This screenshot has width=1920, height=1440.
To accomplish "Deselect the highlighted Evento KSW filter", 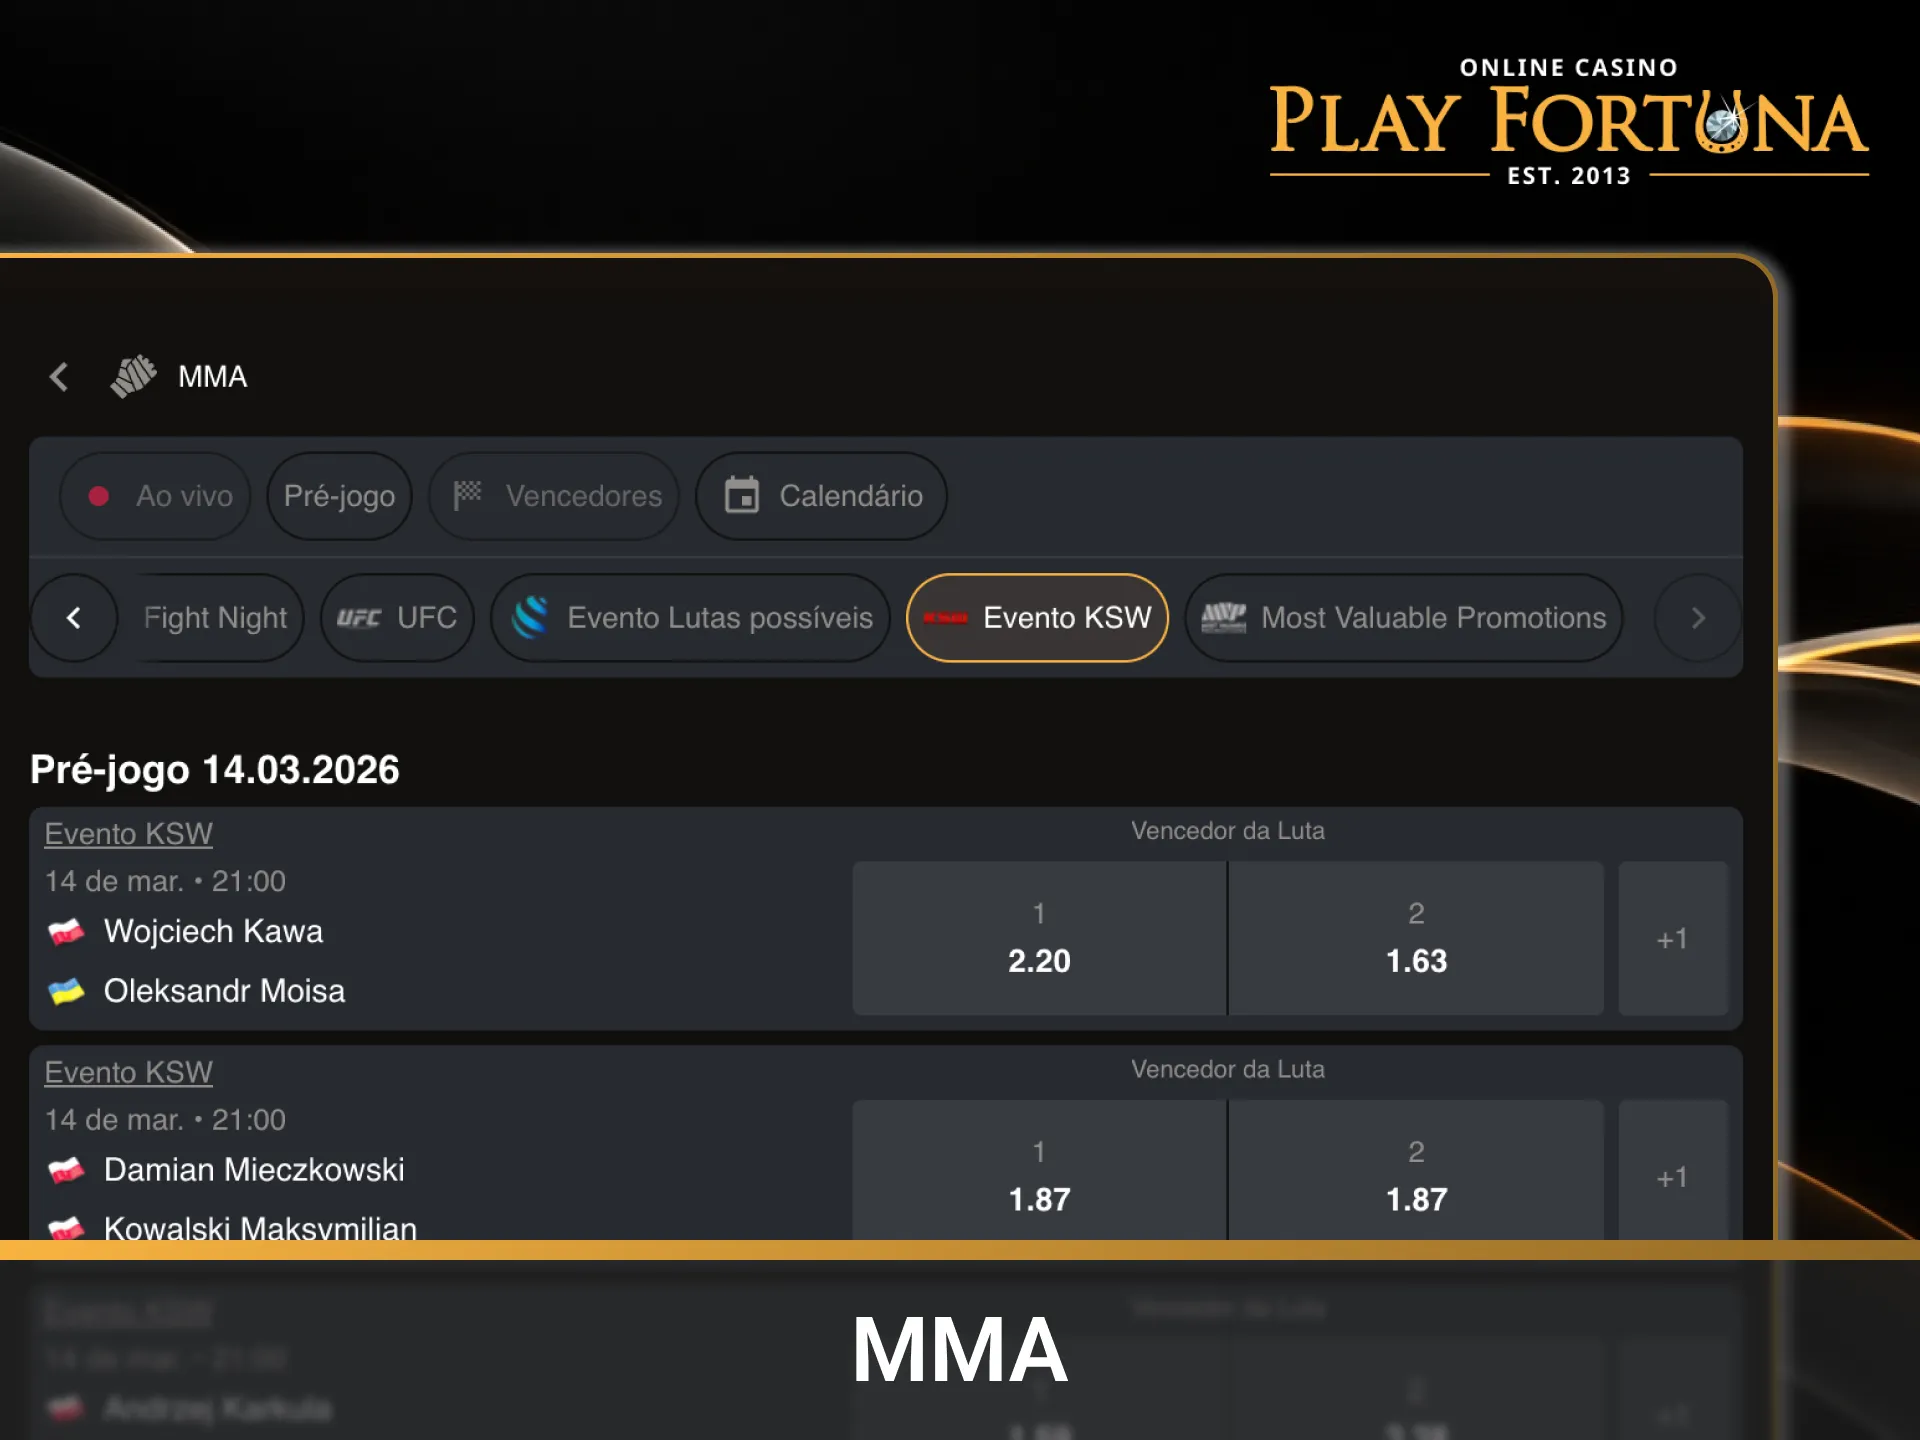I will point(1037,618).
